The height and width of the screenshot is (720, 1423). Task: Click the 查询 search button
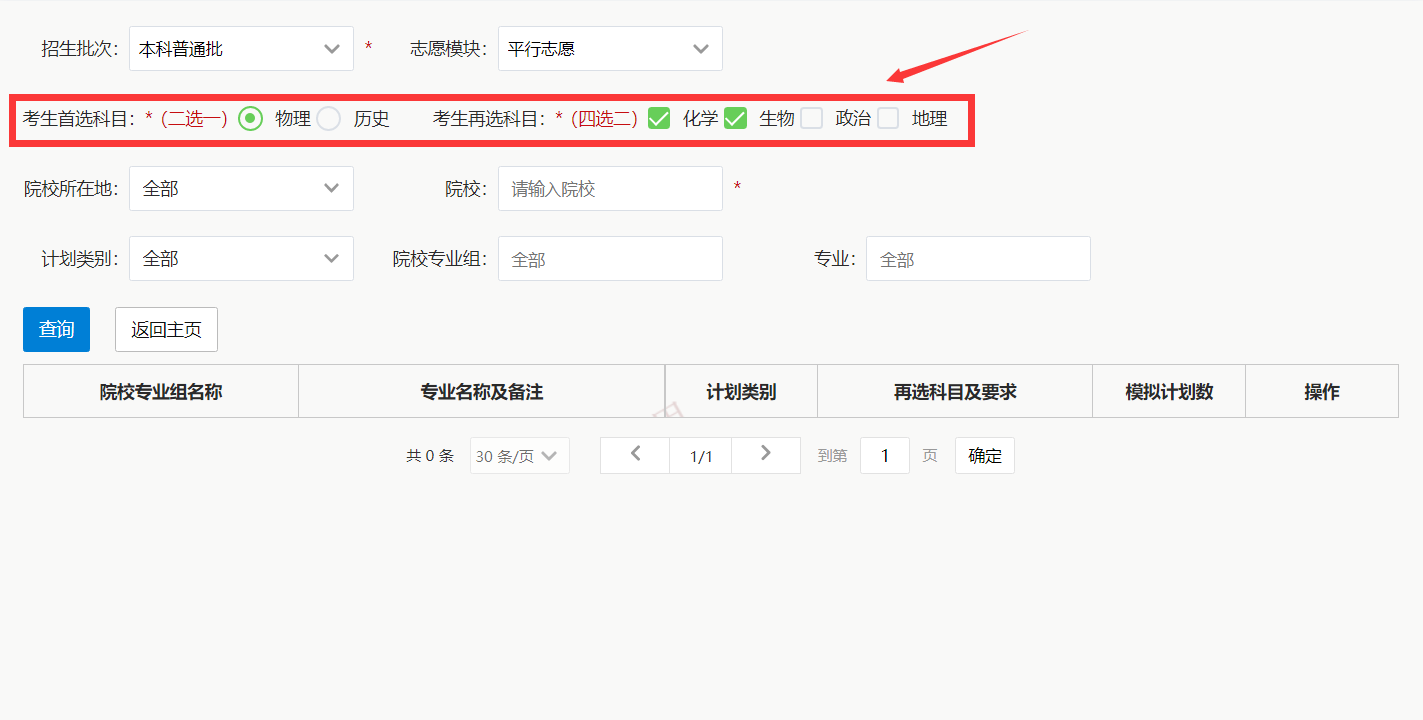[x=56, y=329]
